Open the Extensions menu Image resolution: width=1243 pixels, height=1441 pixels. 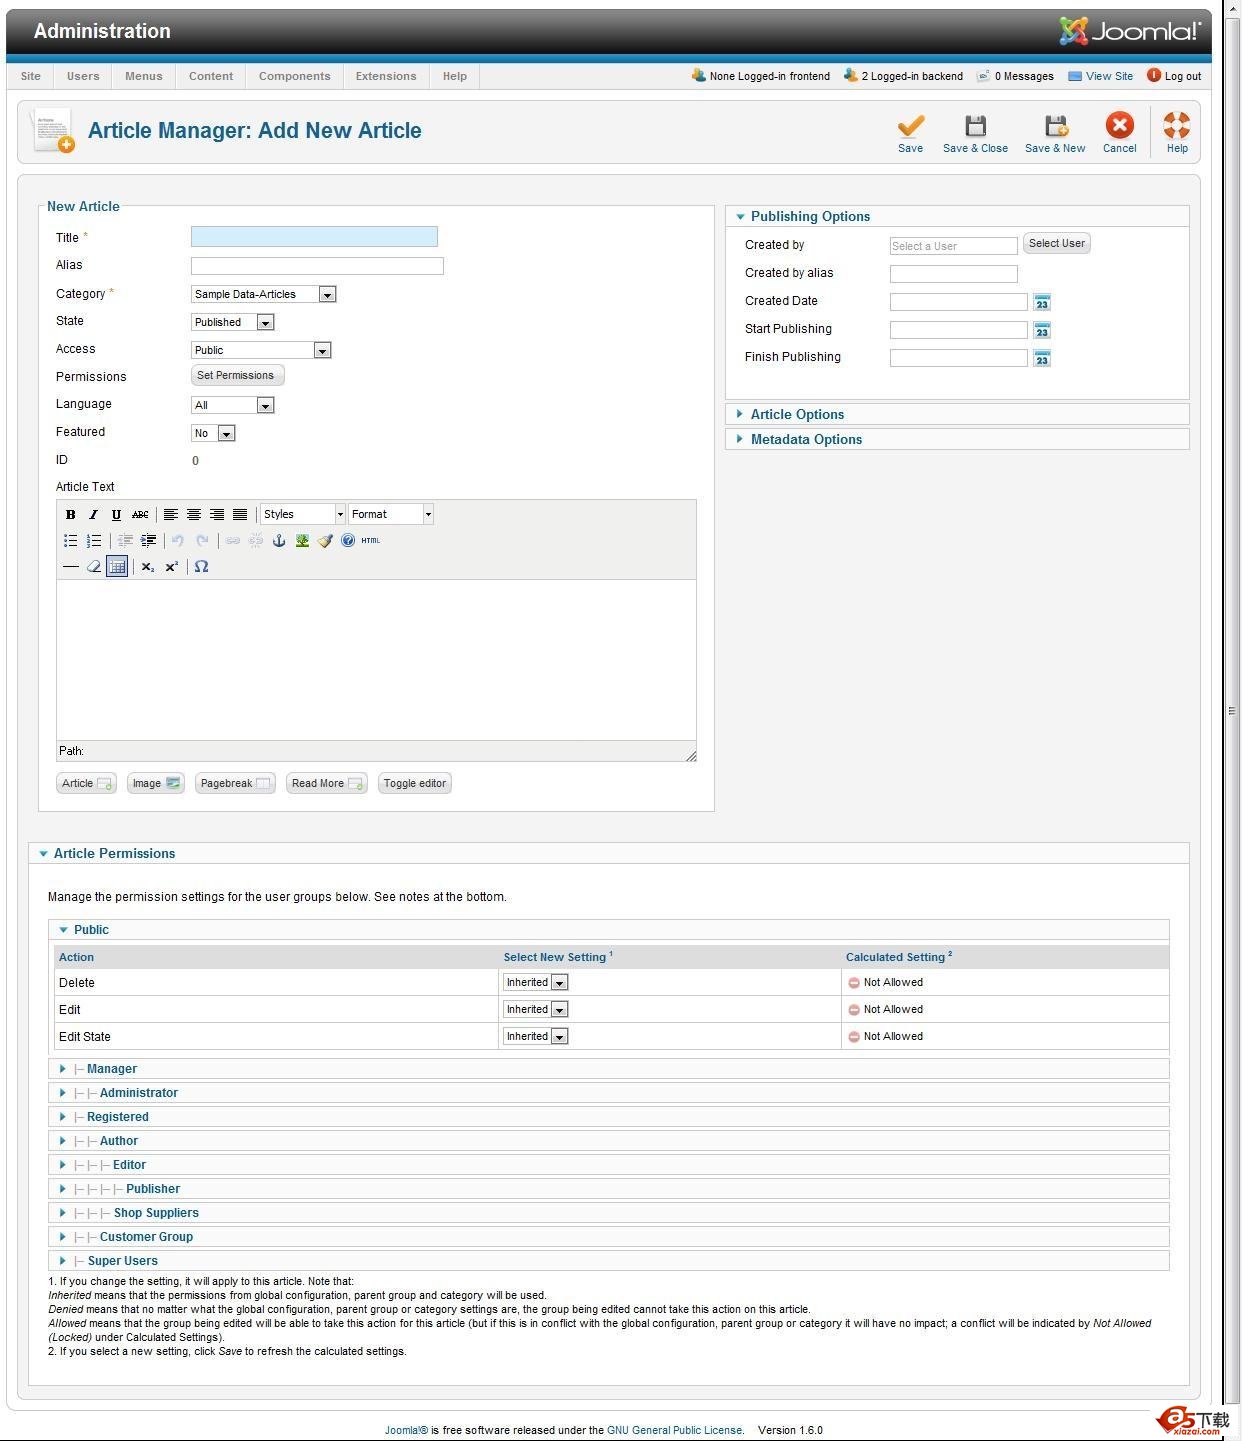pos(385,76)
